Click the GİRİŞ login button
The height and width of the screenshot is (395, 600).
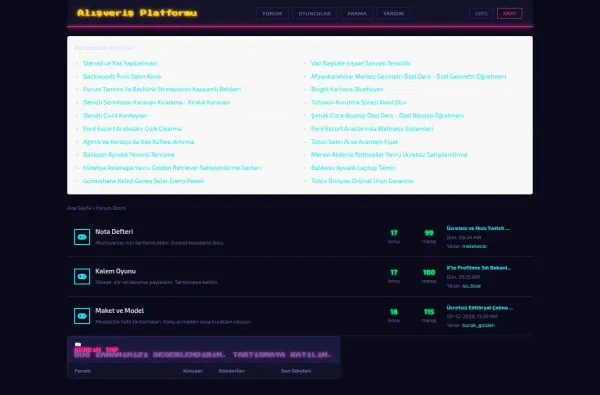[481, 13]
